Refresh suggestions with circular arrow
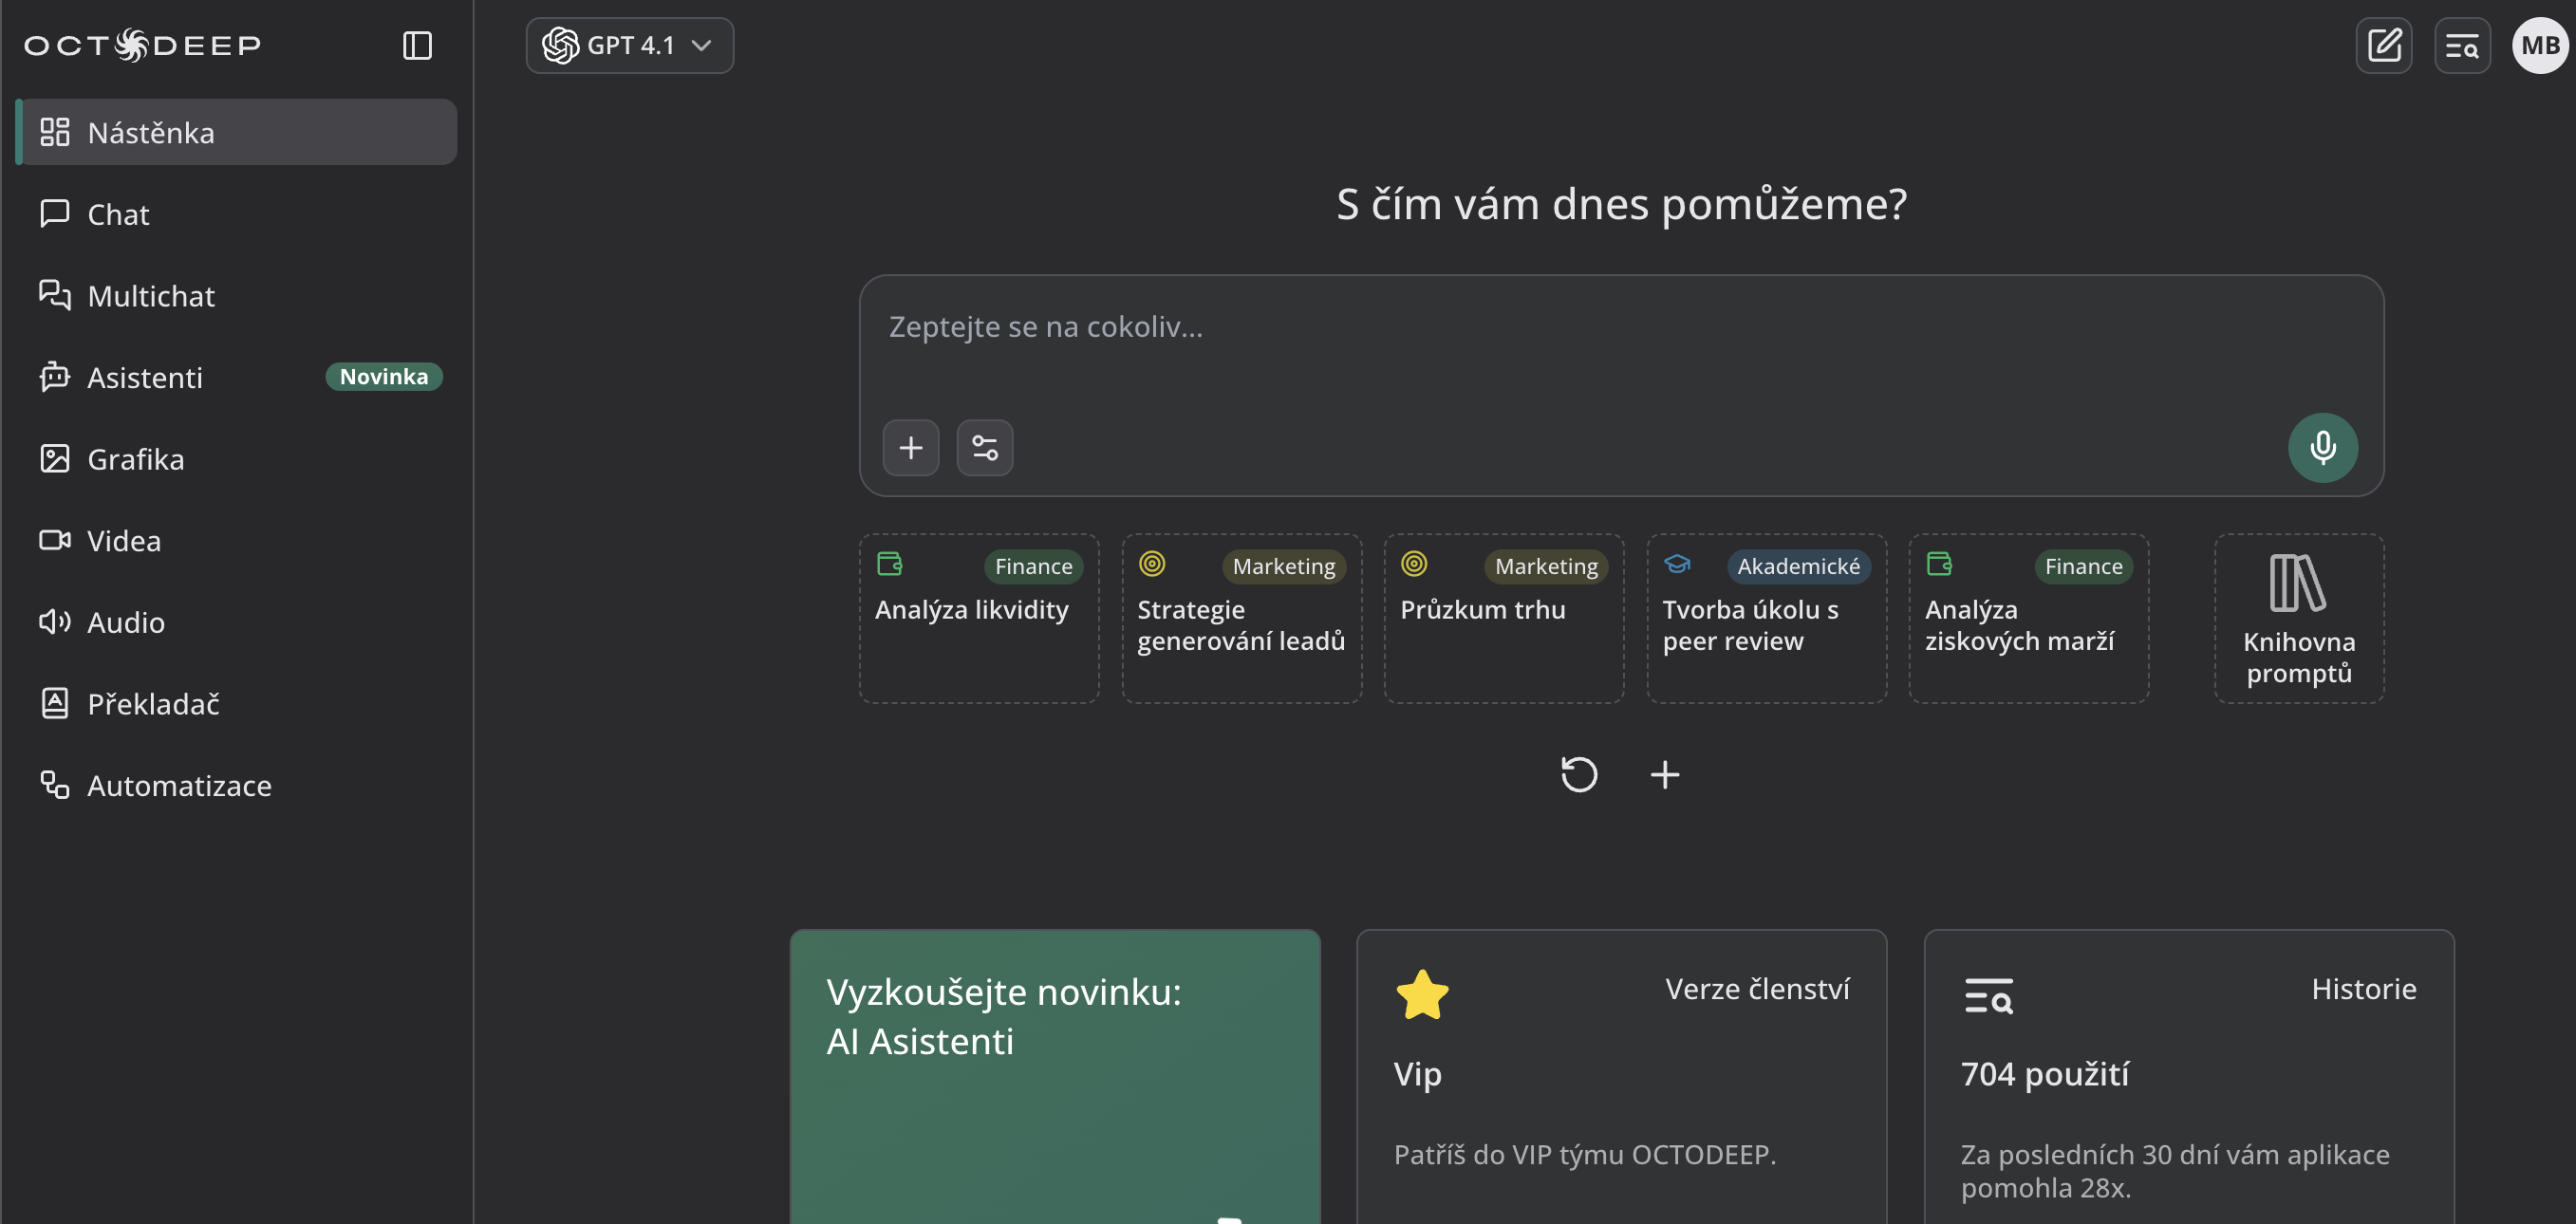Image resolution: width=2576 pixels, height=1224 pixels. pos(1578,774)
